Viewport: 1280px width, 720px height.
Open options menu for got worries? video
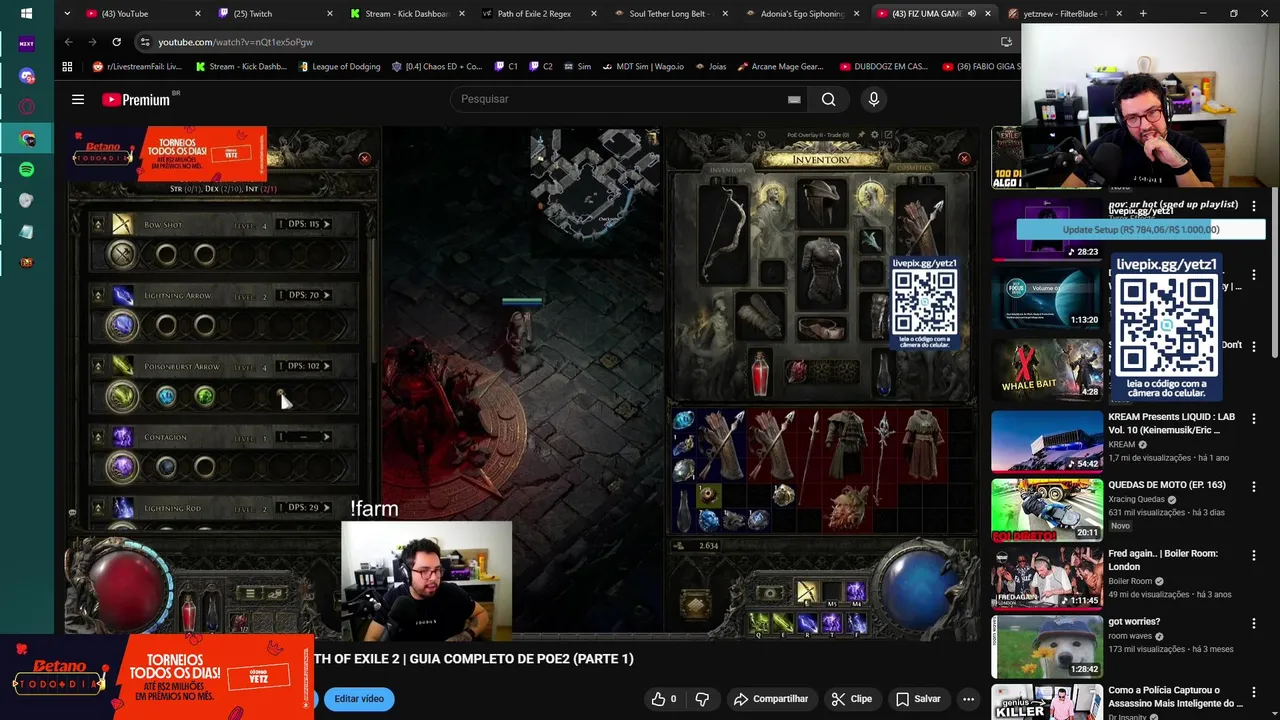coord(1253,623)
